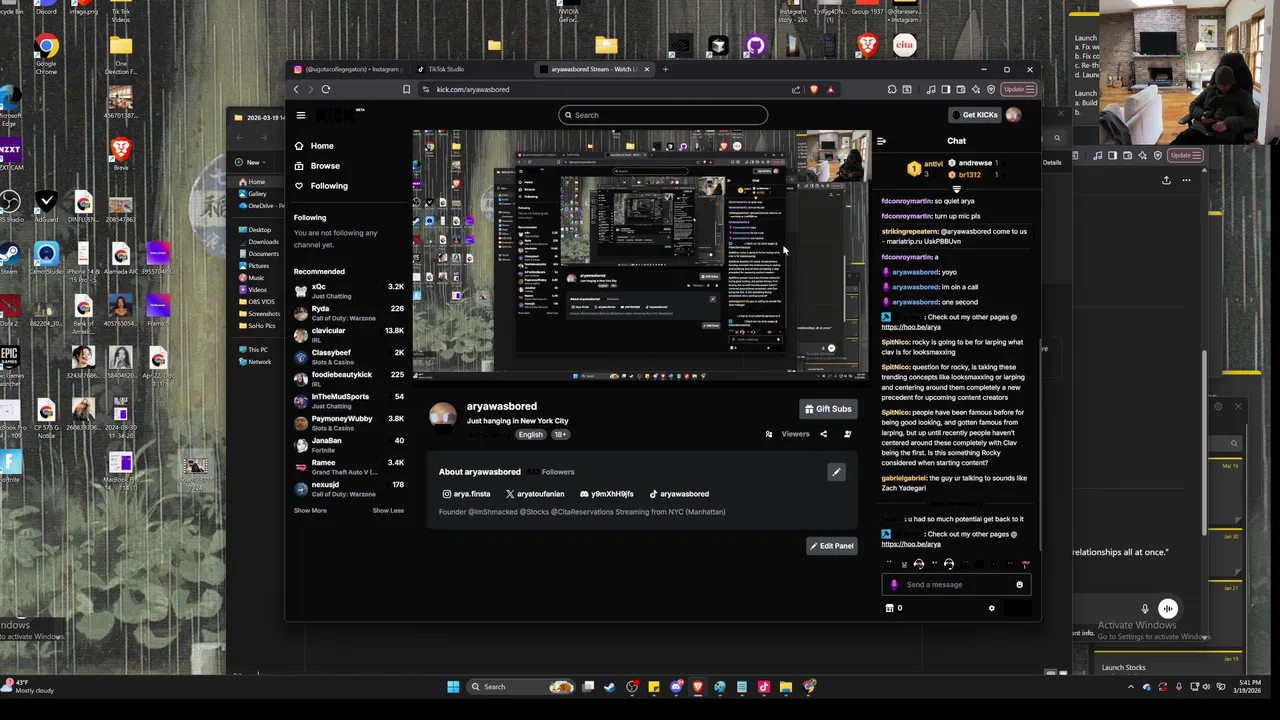Expand the chat leaderboard chevron
This screenshot has height=720, width=1280.
956,188
